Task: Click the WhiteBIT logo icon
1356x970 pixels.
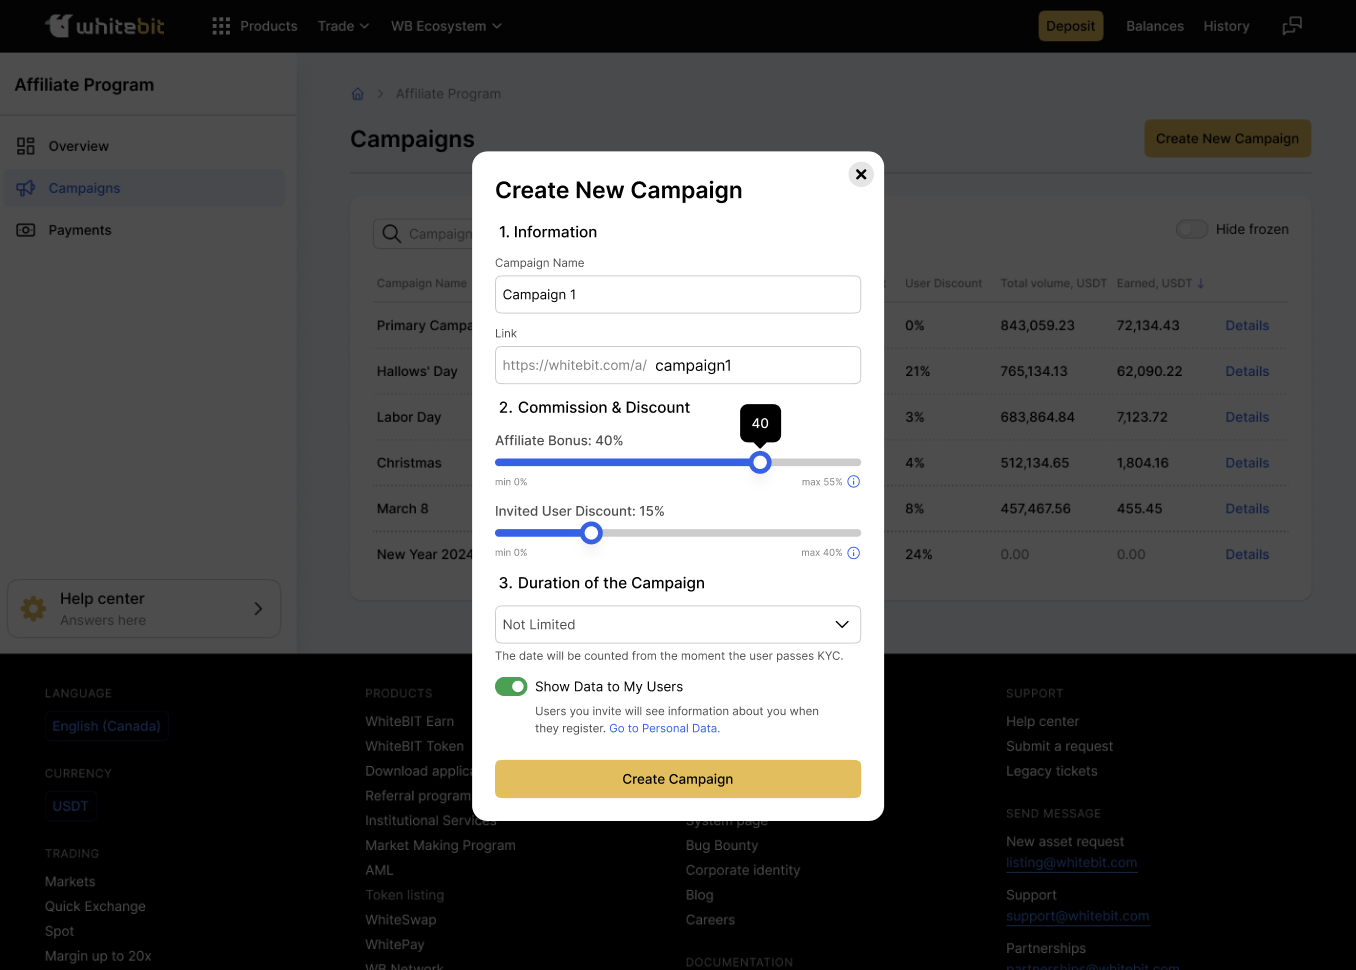Action: coord(59,26)
